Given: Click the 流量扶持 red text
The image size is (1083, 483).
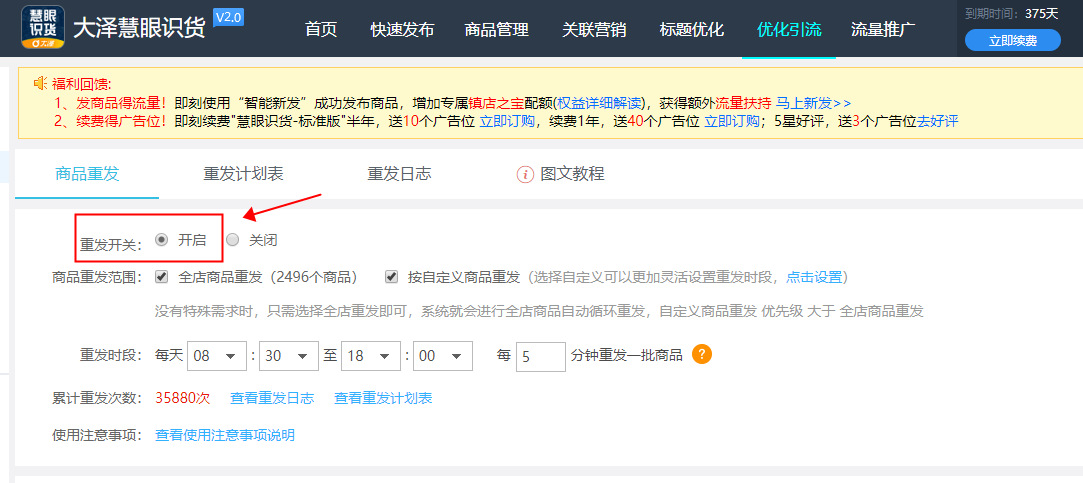Looking at the screenshot, I should click(x=742, y=103).
